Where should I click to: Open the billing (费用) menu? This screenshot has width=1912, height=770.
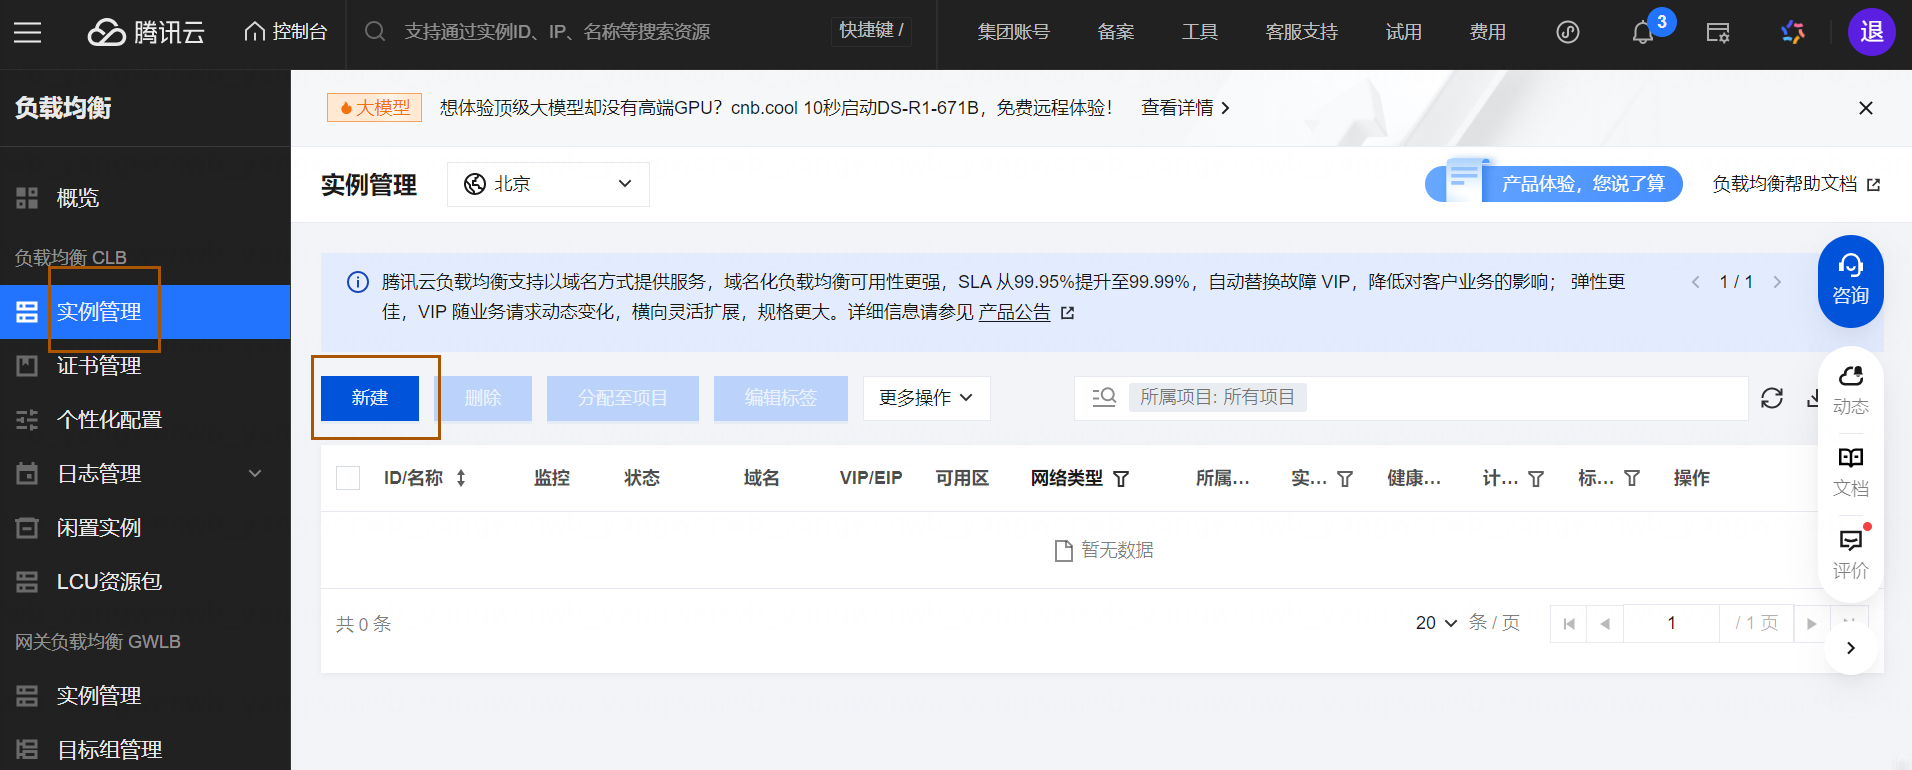tap(1487, 32)
